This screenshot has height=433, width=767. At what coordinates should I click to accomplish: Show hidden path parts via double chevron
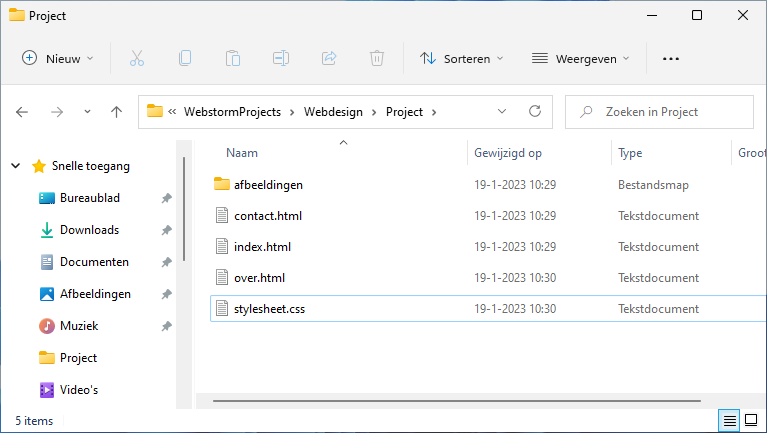172,112
